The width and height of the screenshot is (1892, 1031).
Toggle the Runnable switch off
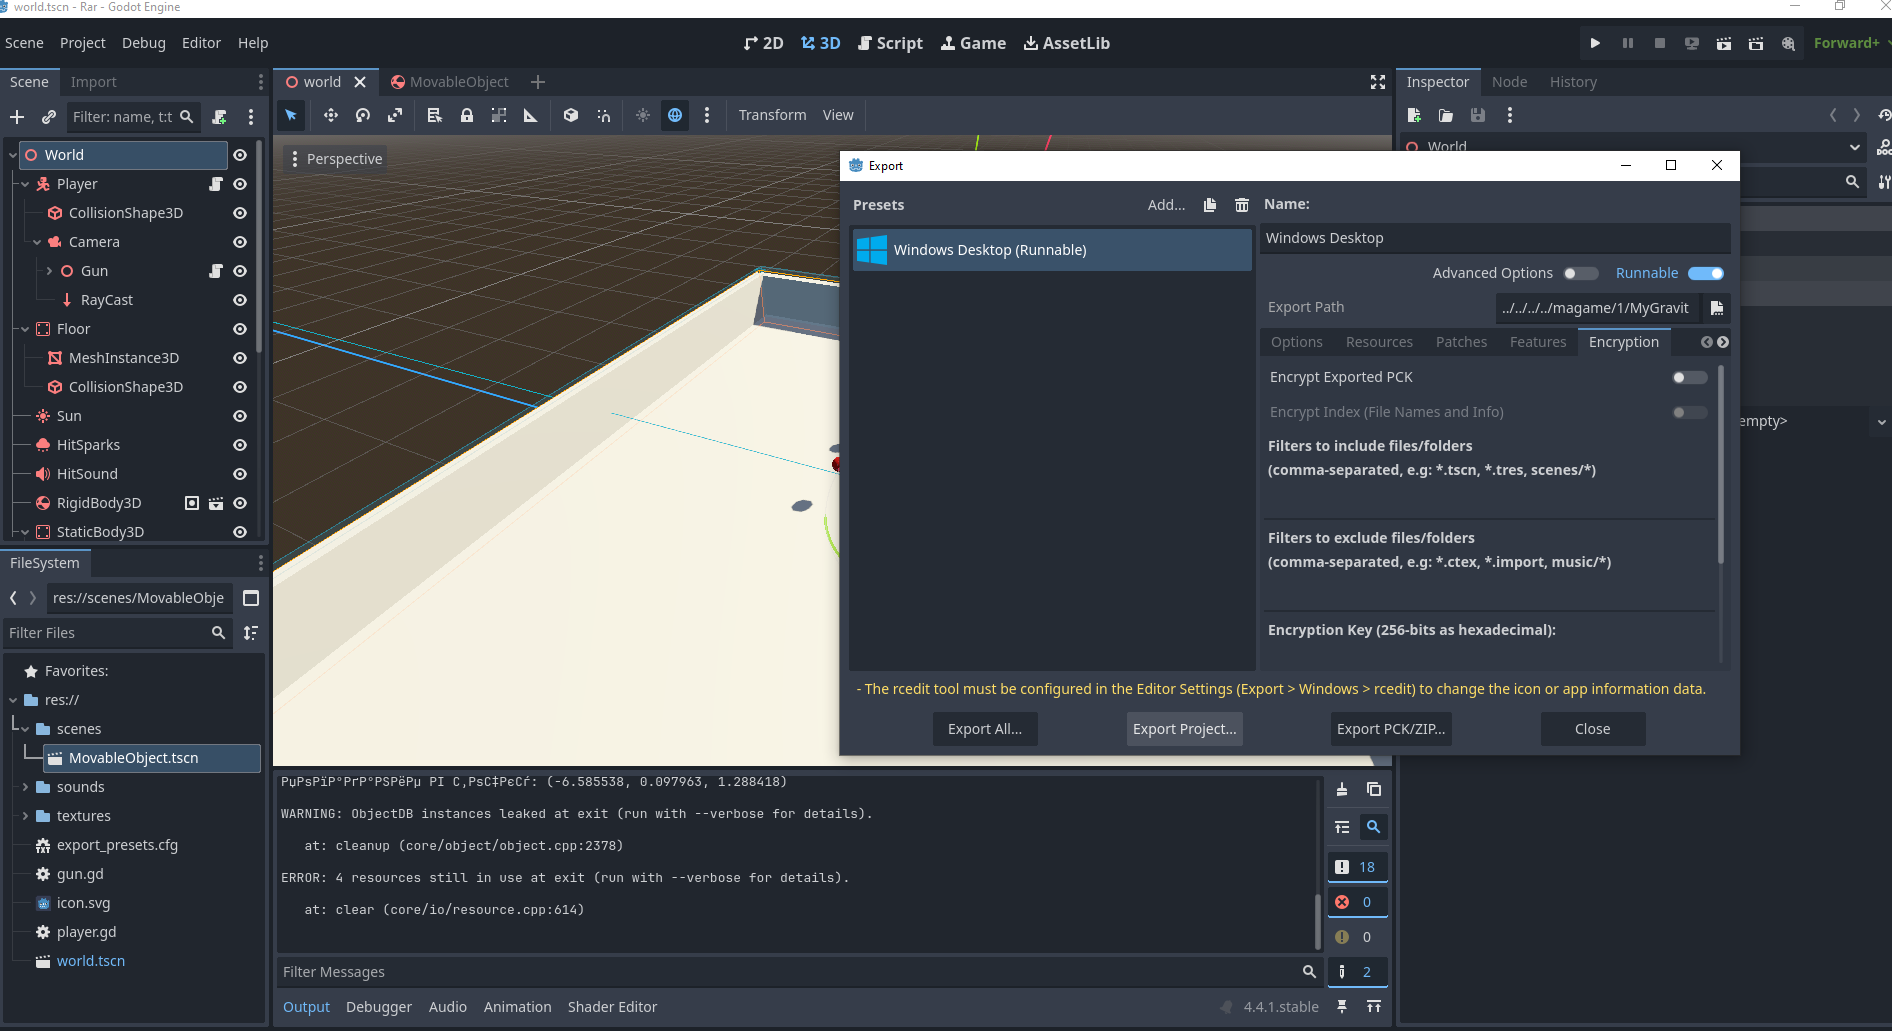coord(1705,273)
